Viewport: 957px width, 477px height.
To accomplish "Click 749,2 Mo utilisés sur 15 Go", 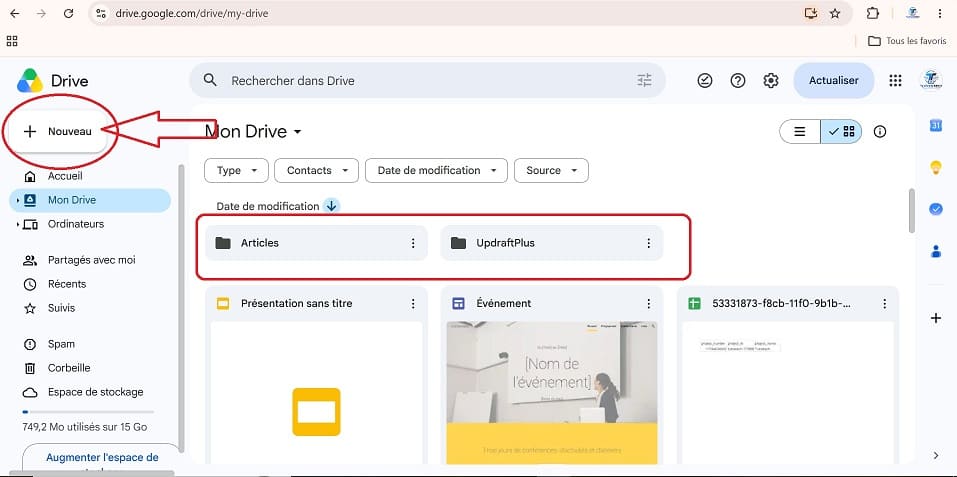I will pyautogui.click(x=85, y=427).
